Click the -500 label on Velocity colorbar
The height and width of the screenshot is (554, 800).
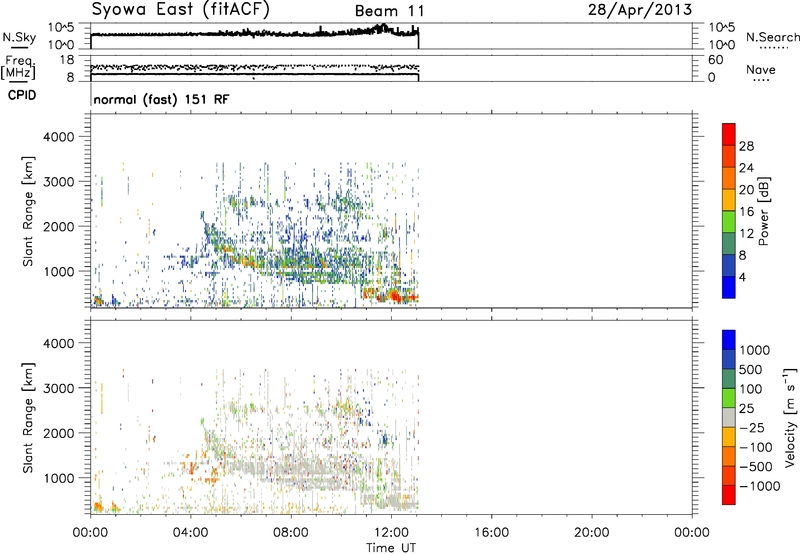click(756, 467)
